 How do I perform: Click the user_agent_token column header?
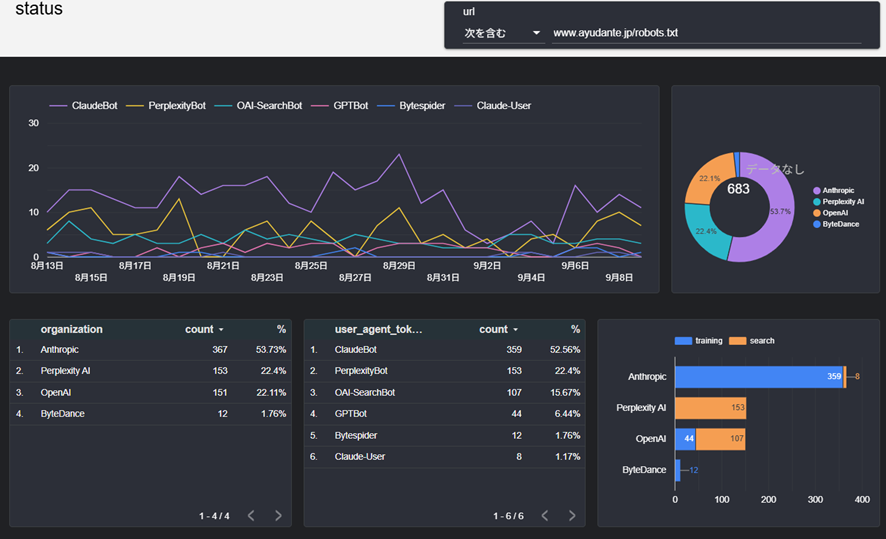378,329
